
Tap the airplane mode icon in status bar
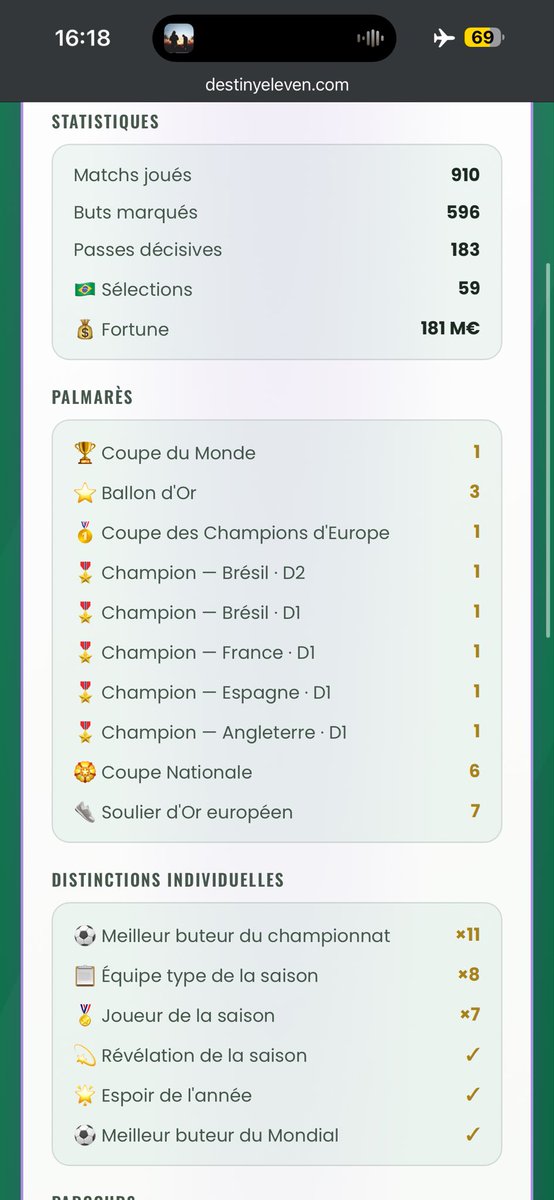click(x=444, y=38)
